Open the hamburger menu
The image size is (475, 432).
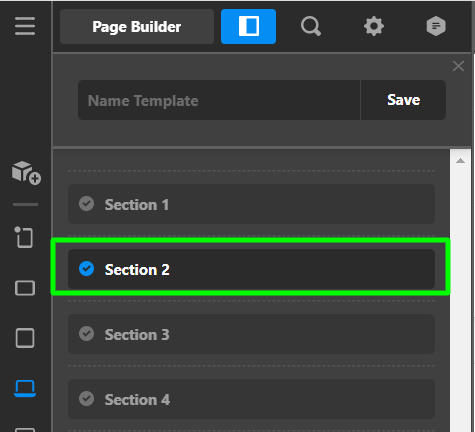point(25,26)
